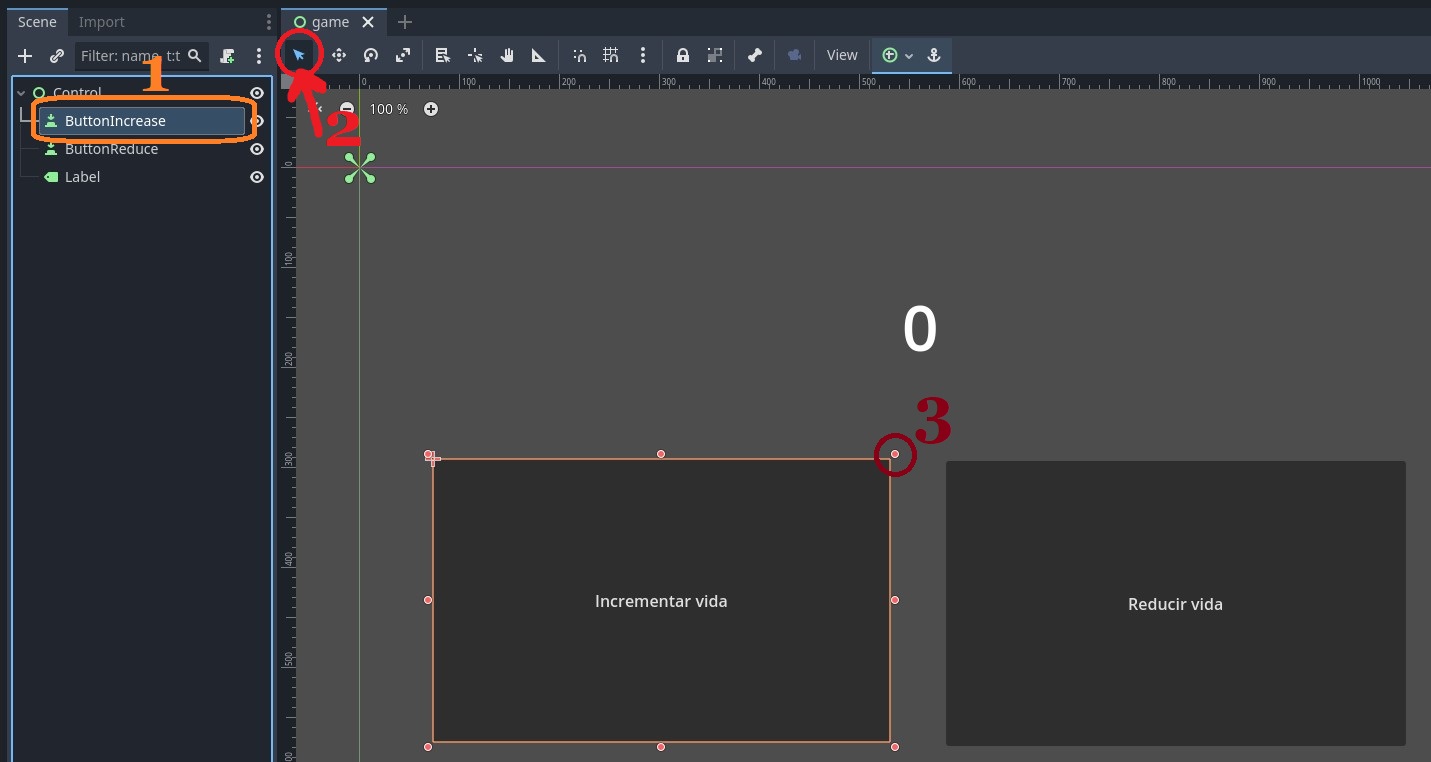This screenshot has height=762, width=1431.
Task: Click the skeleton bone options icon
Action: 755,56
